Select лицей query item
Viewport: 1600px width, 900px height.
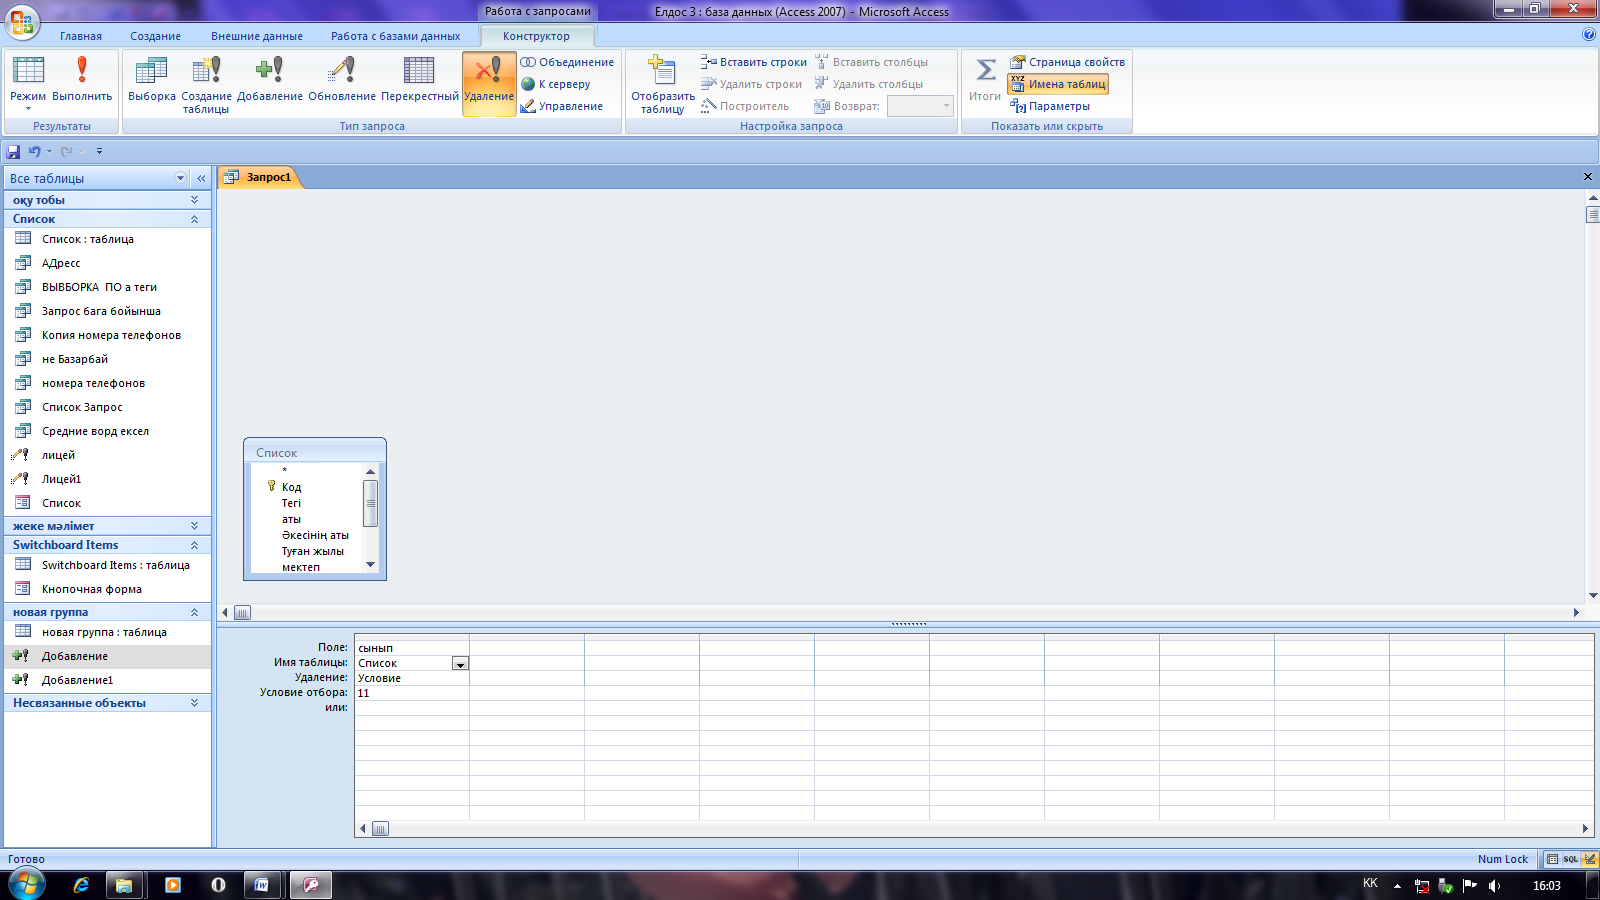[108, 455]
